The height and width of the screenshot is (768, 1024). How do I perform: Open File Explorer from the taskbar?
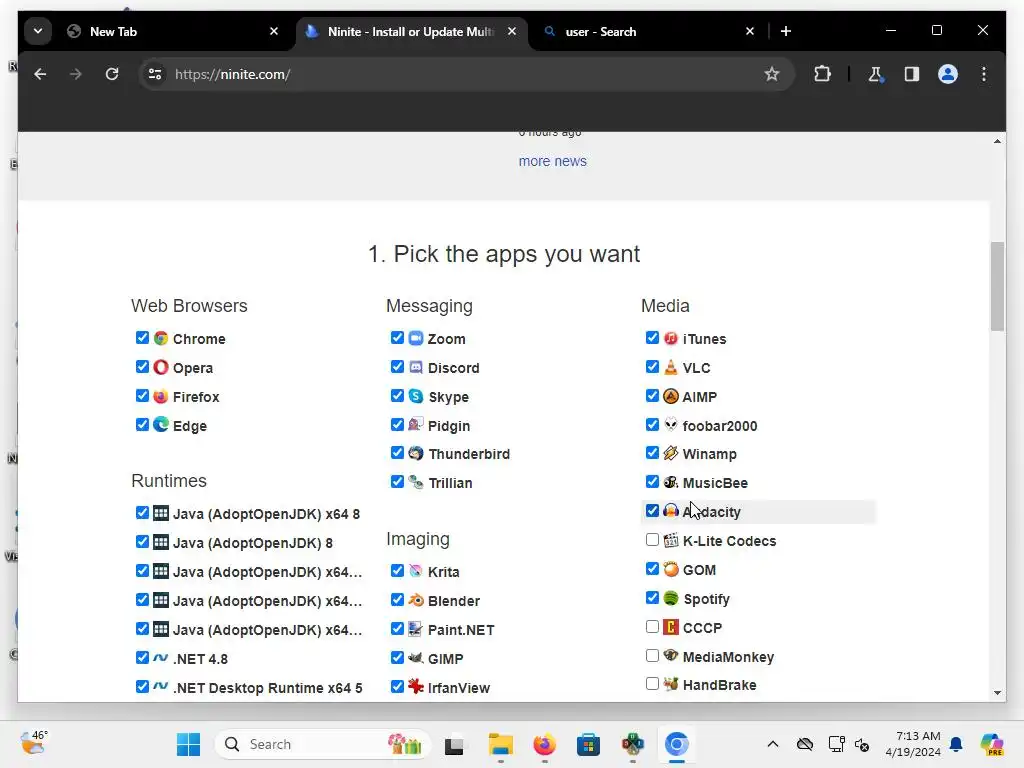point(501,744)
